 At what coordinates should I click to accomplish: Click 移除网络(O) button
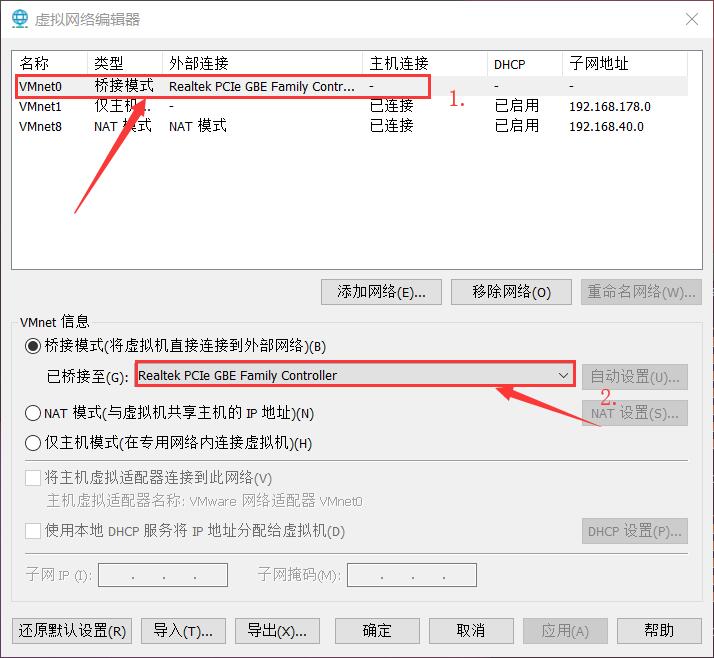511,292
